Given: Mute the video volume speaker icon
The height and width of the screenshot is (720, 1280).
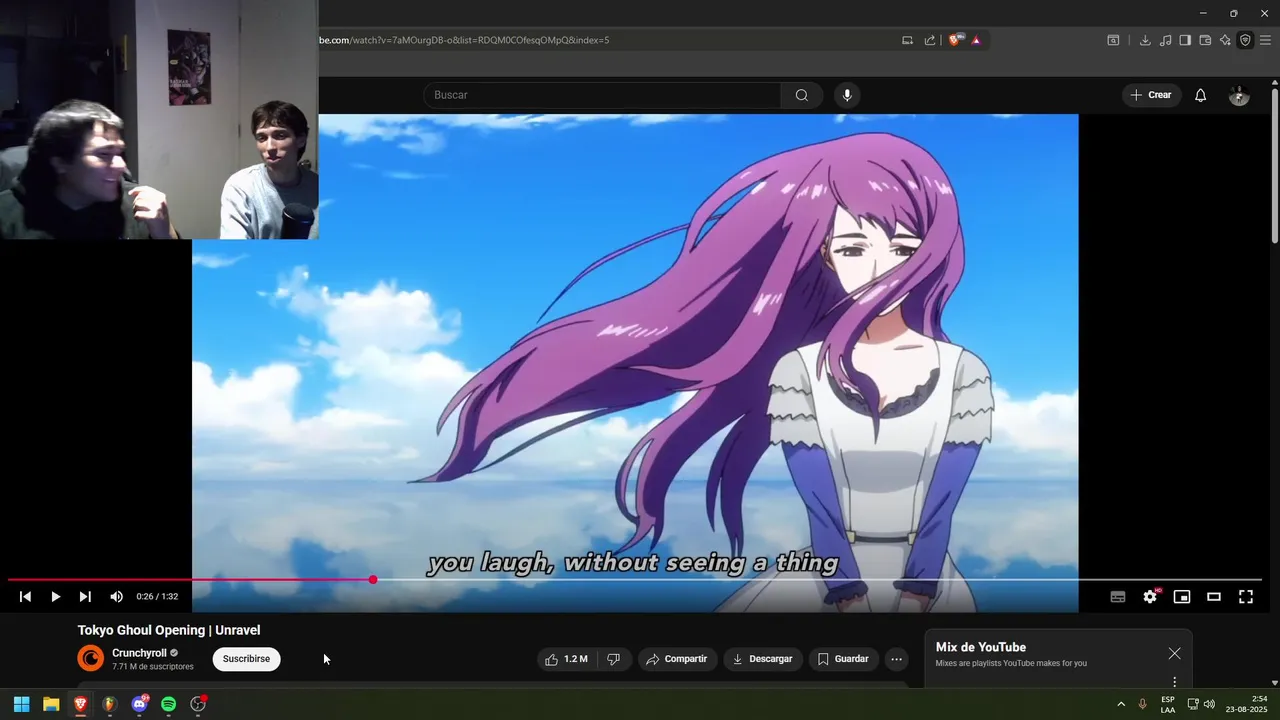Looking at the screenshot, I should (116, 597).
